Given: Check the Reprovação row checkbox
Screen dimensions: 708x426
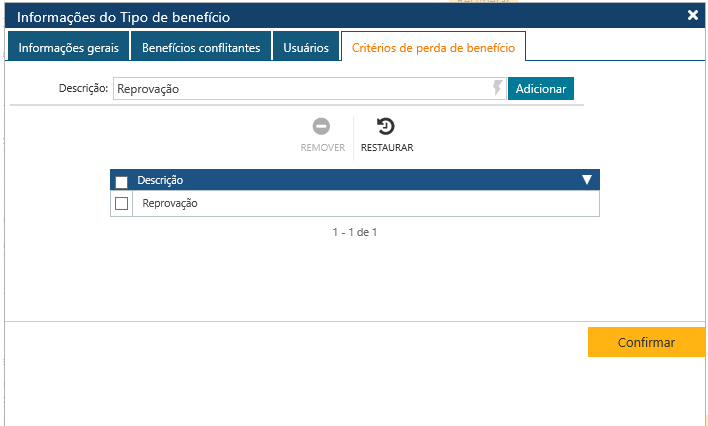Looking at the screenshot, I should click(x=122, y=203).
